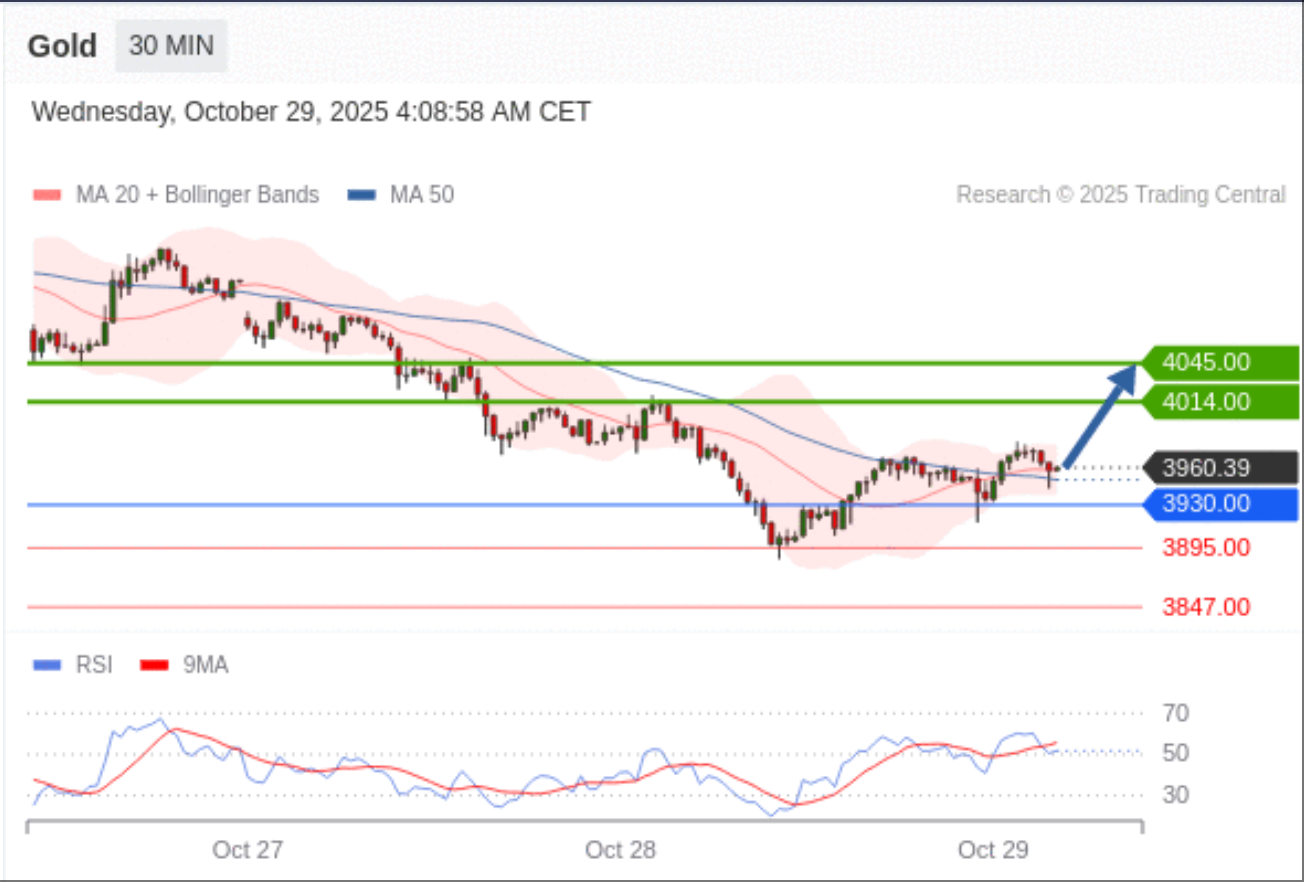This screenshot has width=1304, height=882.
Task: Click the Oct 27 date axis label
Action: tap(247, 850)
